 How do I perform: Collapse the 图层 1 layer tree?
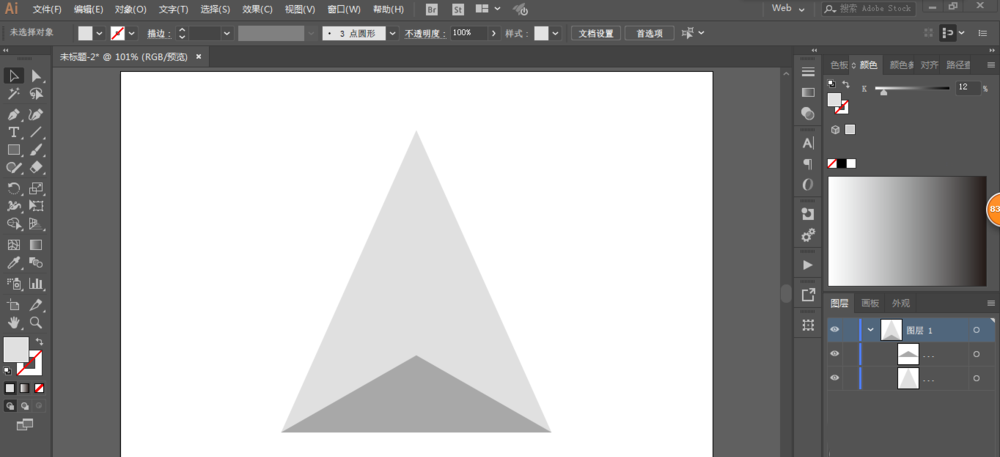coord(870,330)
